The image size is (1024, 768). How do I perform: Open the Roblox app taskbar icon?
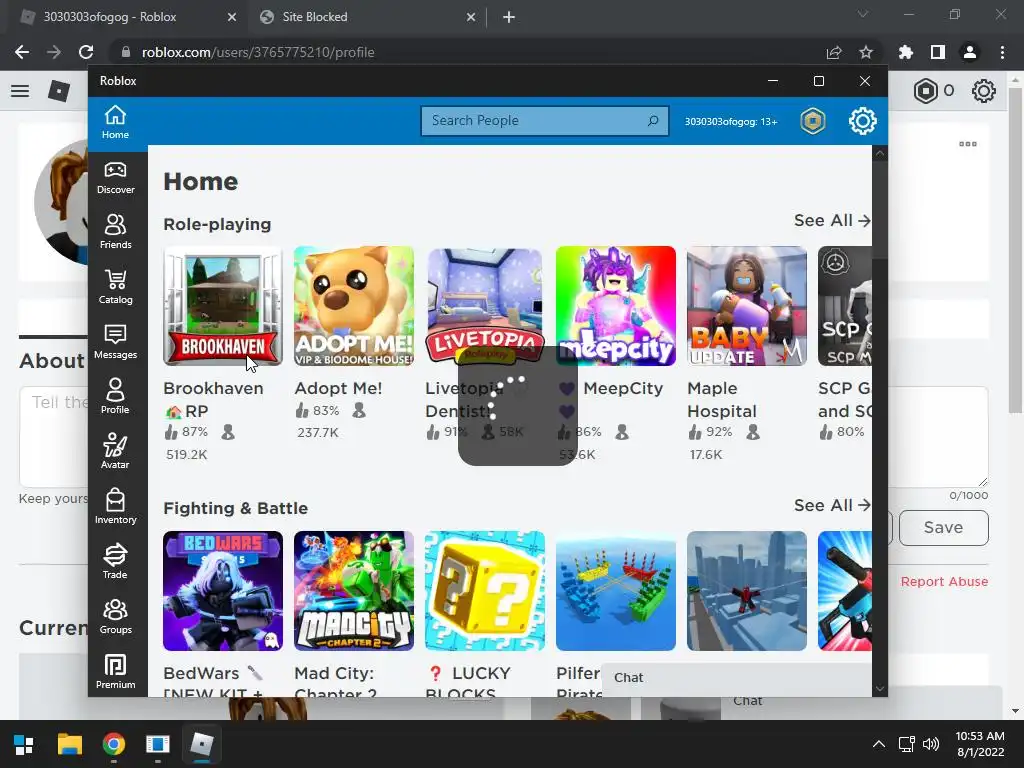pyautogui.click(x=202, y=744)
